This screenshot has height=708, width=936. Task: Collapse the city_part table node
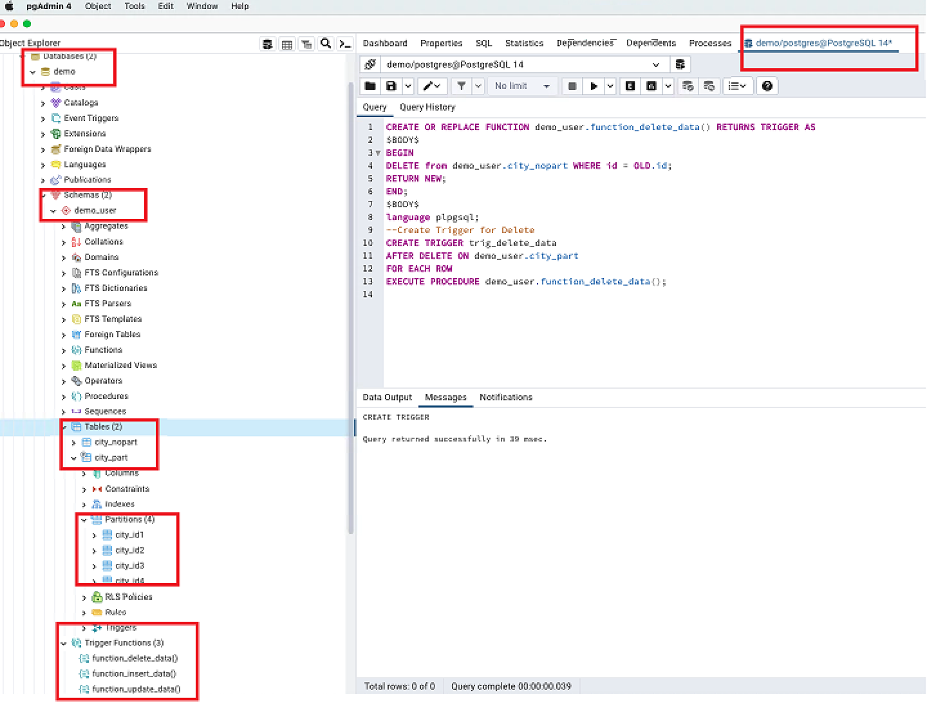tap(73, 458)
